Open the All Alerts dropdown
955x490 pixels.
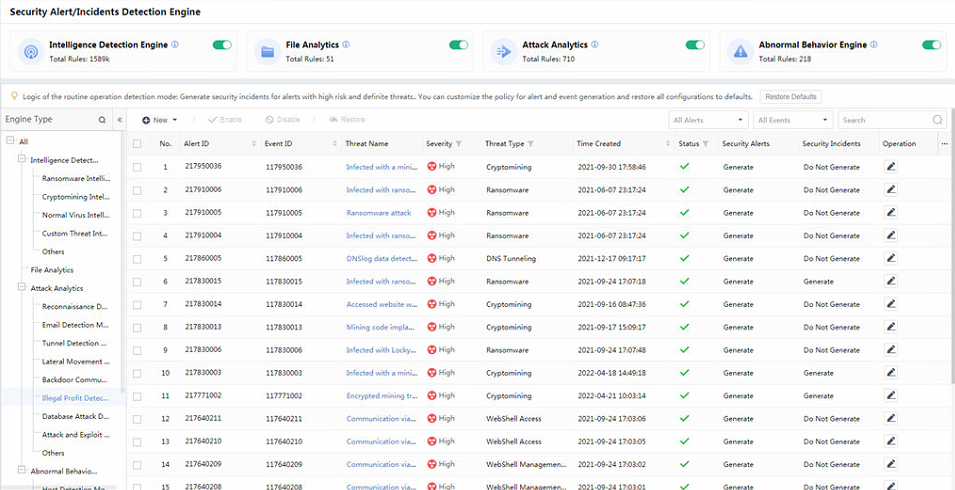point(709,120)
